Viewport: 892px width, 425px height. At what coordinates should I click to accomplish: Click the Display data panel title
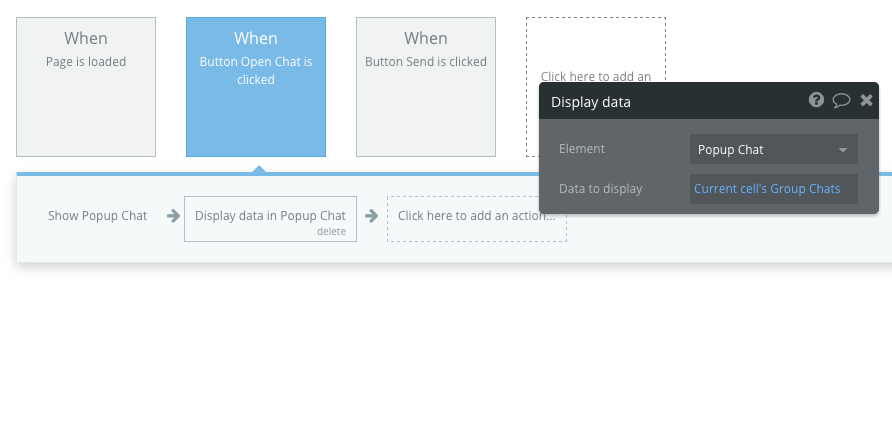[x=591, y=102]
